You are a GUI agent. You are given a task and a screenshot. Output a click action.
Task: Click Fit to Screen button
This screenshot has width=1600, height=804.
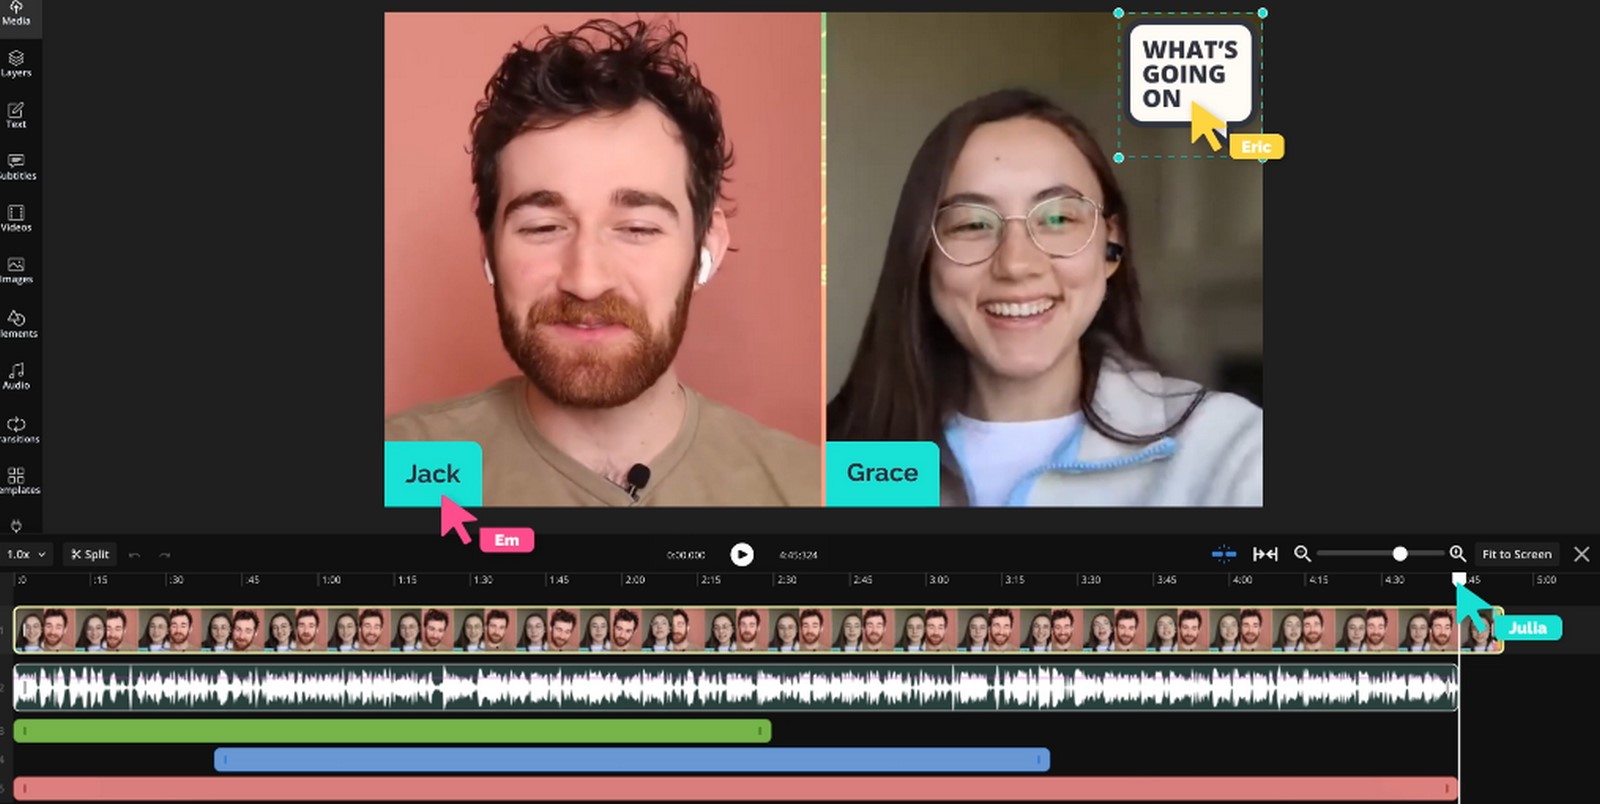(1516, 554)
